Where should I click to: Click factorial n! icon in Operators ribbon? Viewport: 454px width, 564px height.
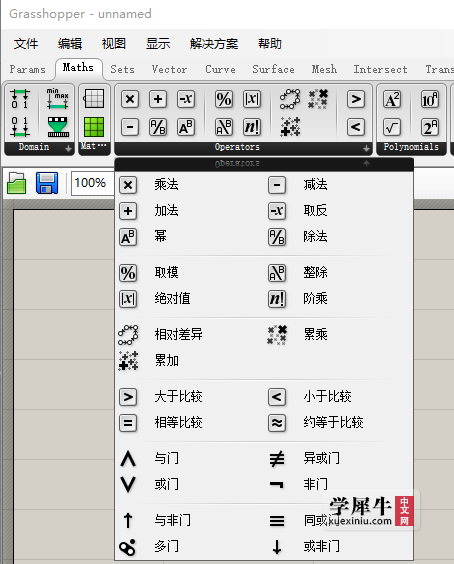click(252, 127)
